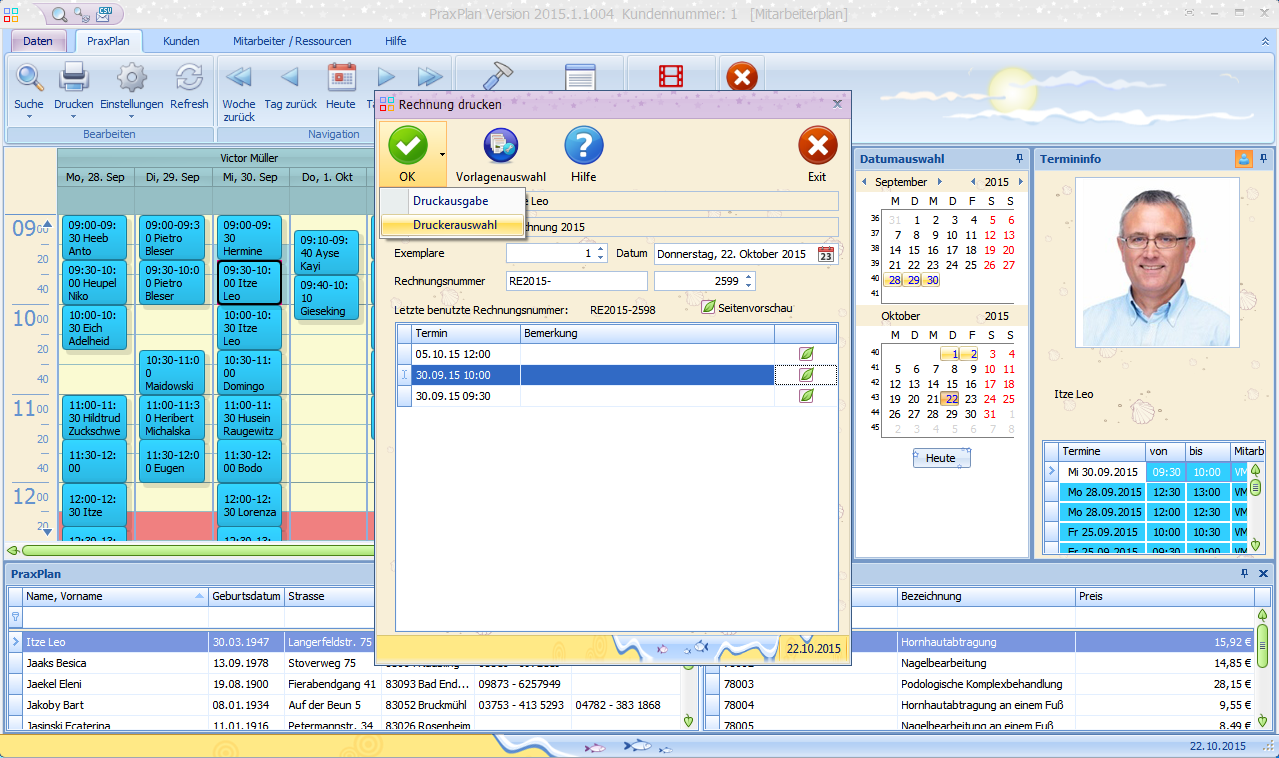This screenshot has width=1279, height=758.
Task: Confirm with the green OK checkmark
Action: (407, 147)
